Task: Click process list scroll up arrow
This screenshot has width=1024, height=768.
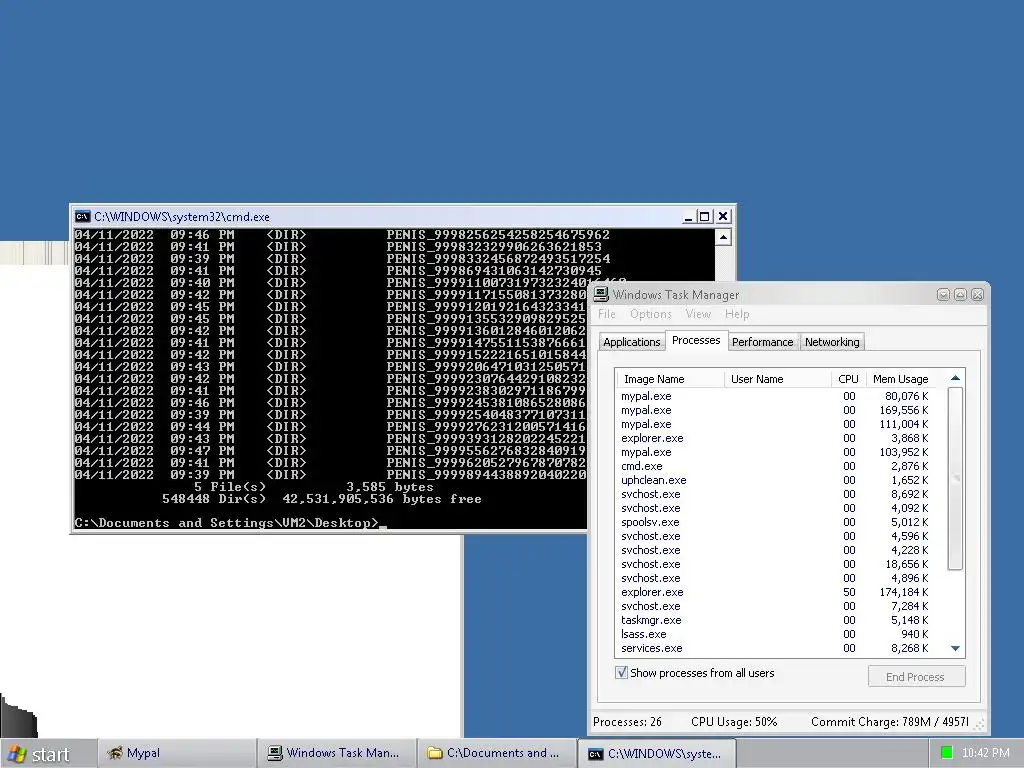Action: click(x=955, y=378)
